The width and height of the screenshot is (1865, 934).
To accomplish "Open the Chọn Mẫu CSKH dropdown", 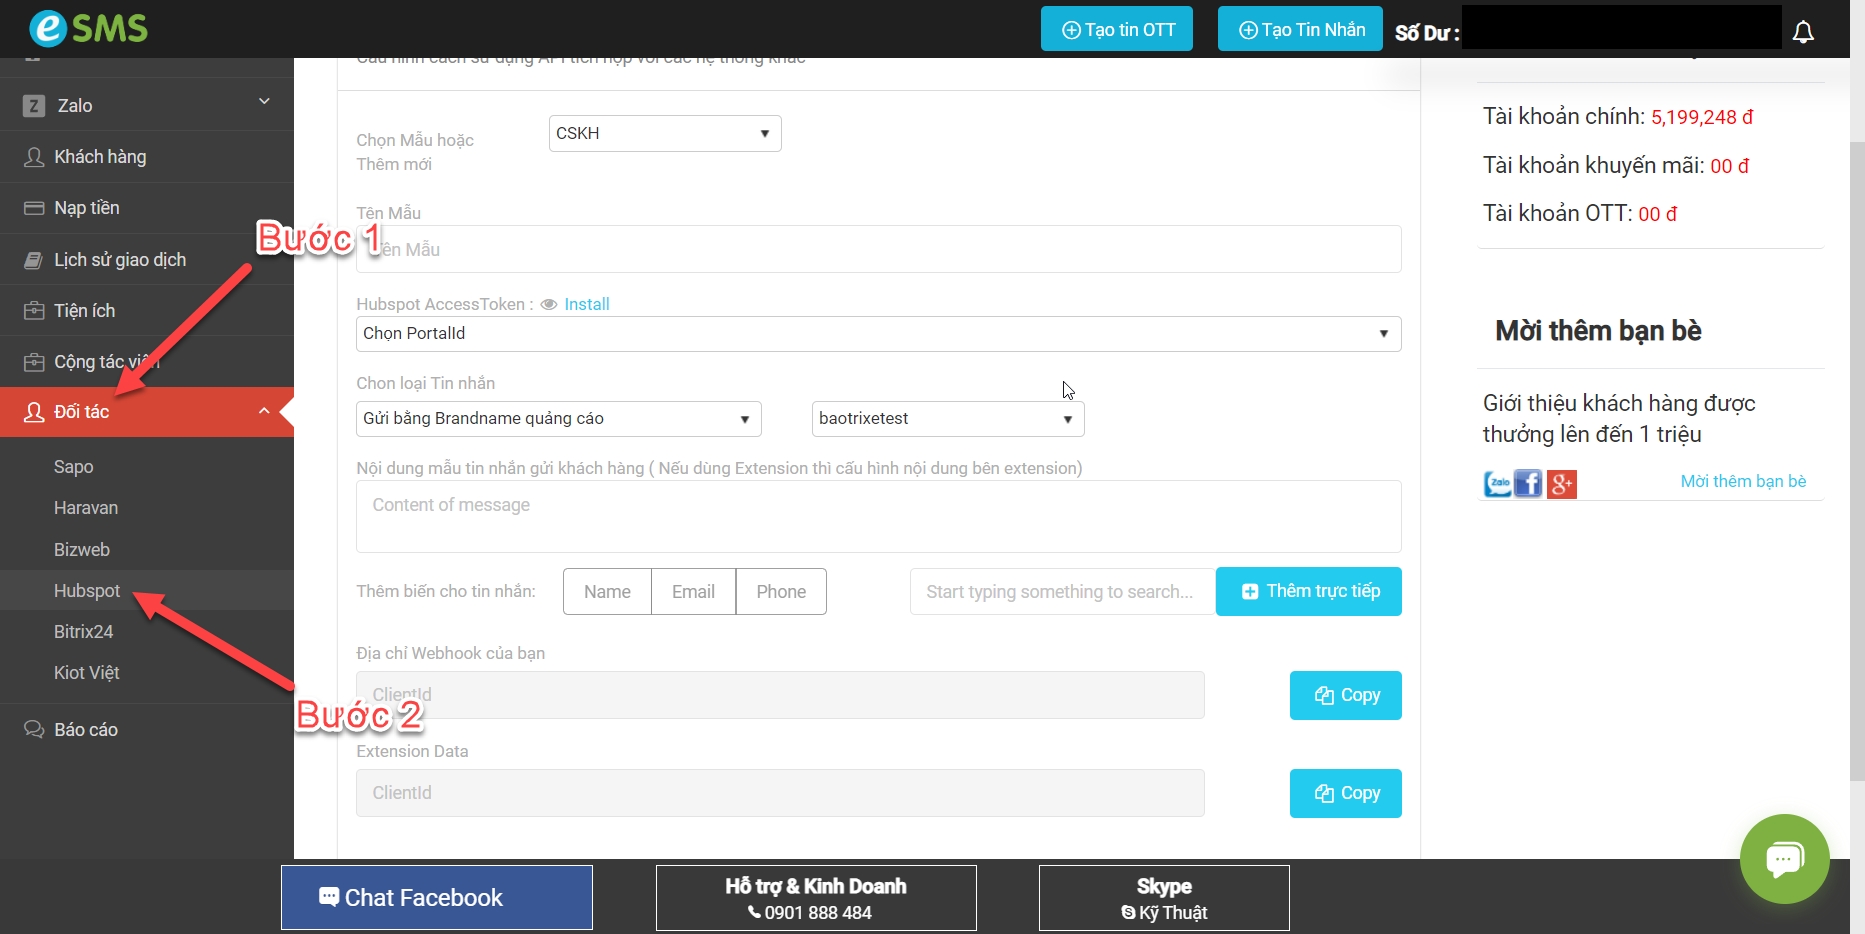I will [x=664, y=134].
